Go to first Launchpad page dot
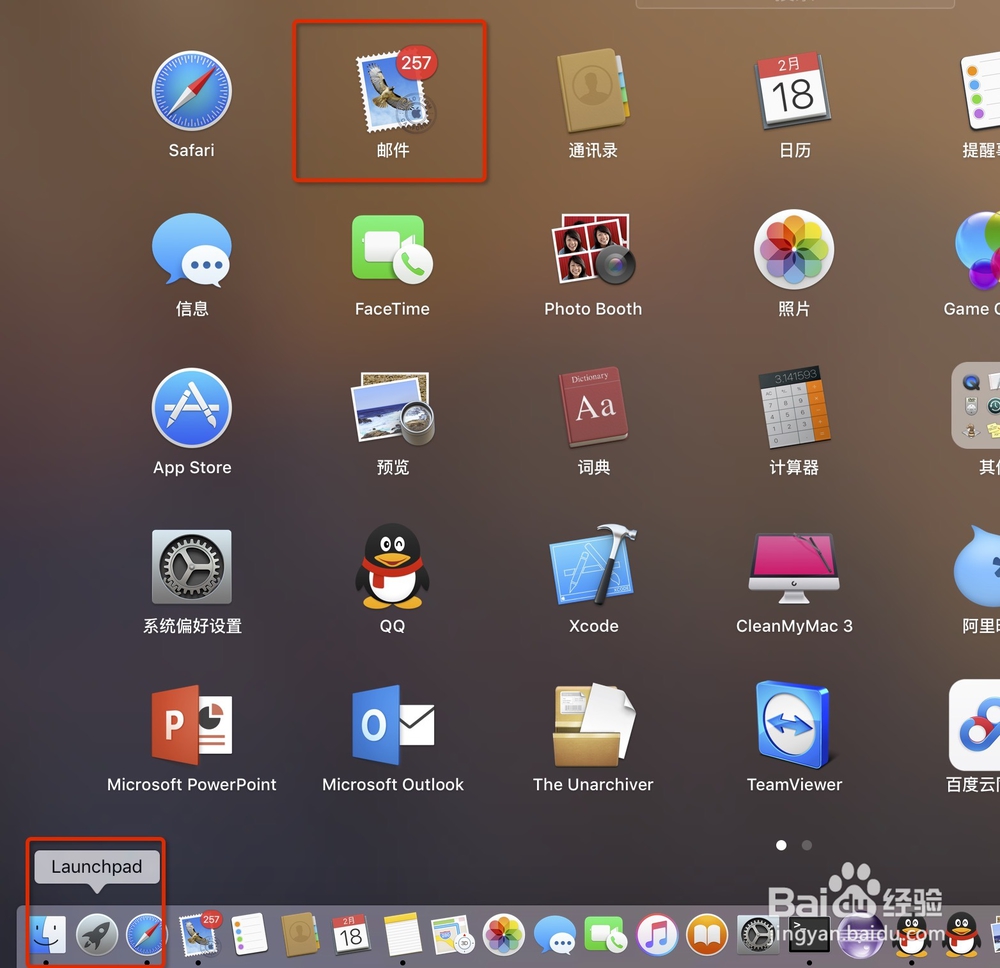Screen dimensions: 1000x968 click(781, 845)
